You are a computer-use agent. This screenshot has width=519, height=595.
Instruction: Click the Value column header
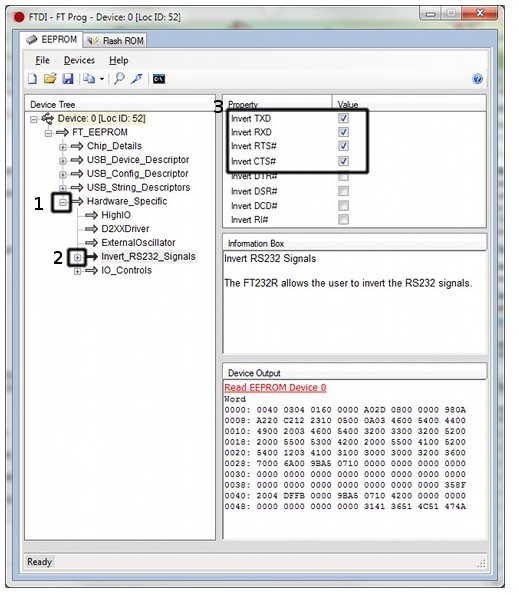click(x=409, y=104)
